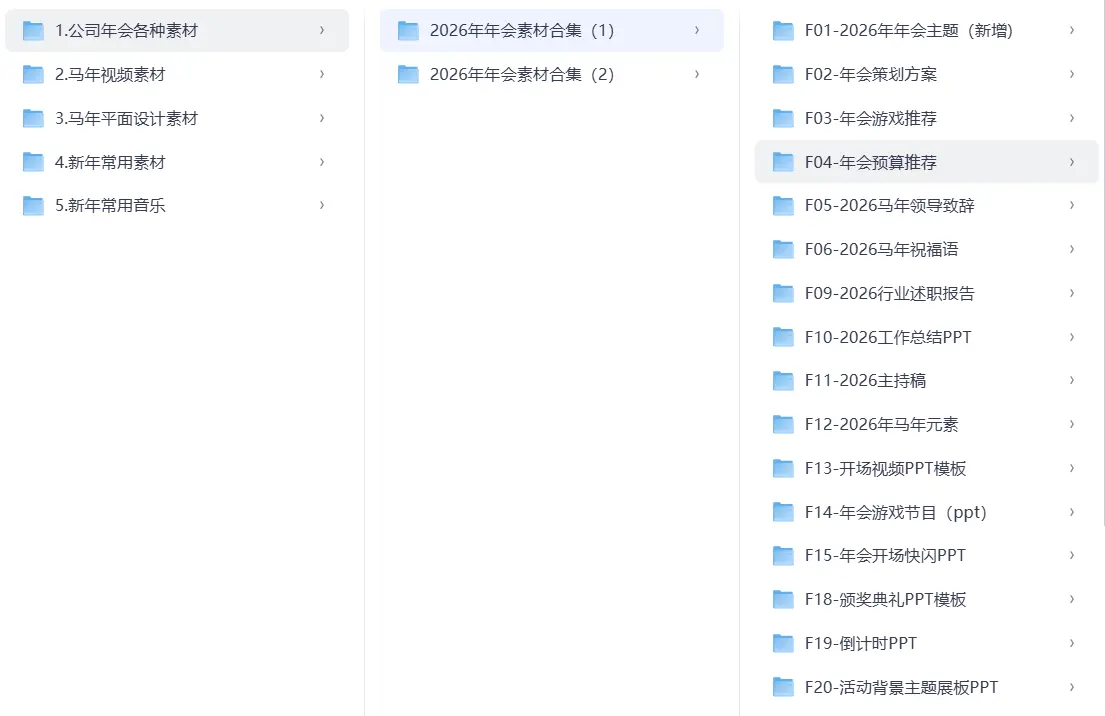Screen dimensions: 1105x716
Task: Expand arrow on 2026年年会素材合集（1）row
Action: pyautogui.click(x=696, y=31)
